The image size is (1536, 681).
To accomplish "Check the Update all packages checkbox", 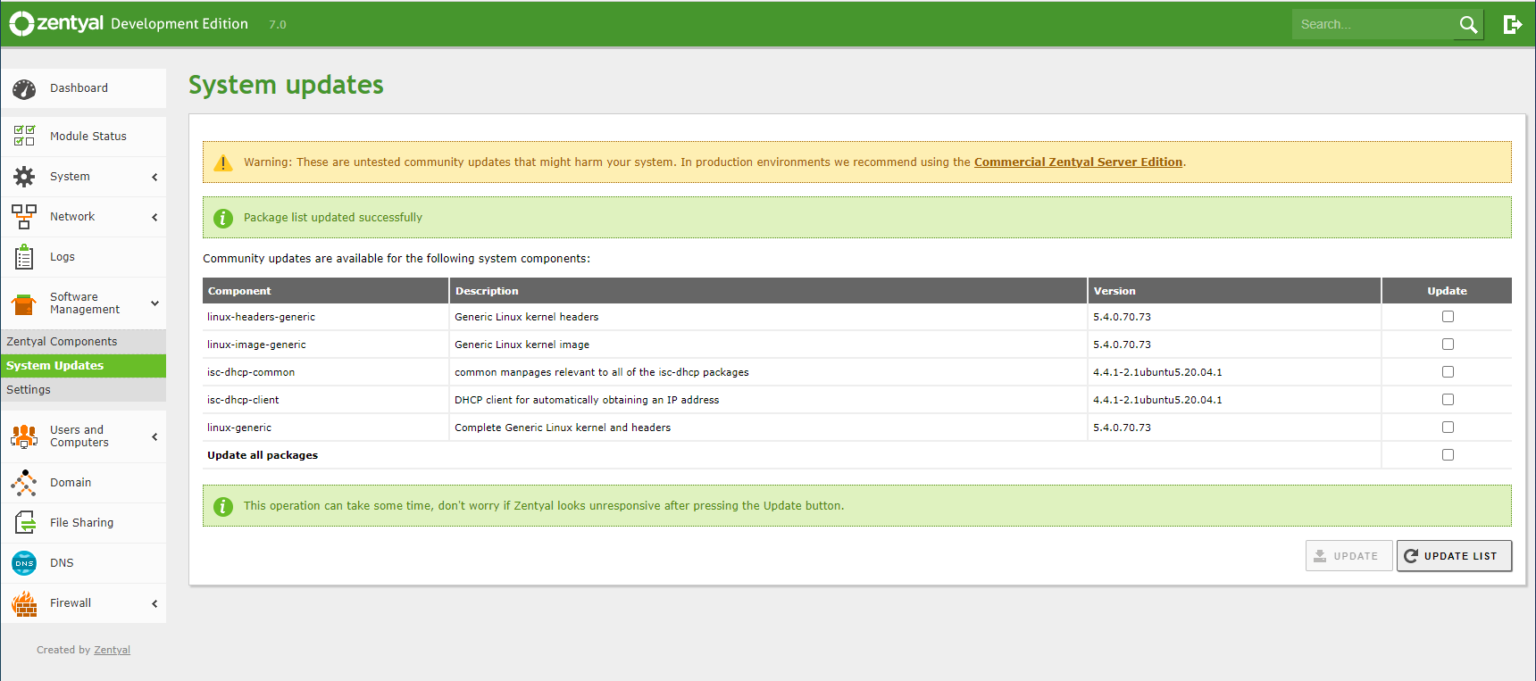I will click(1447, 454).
